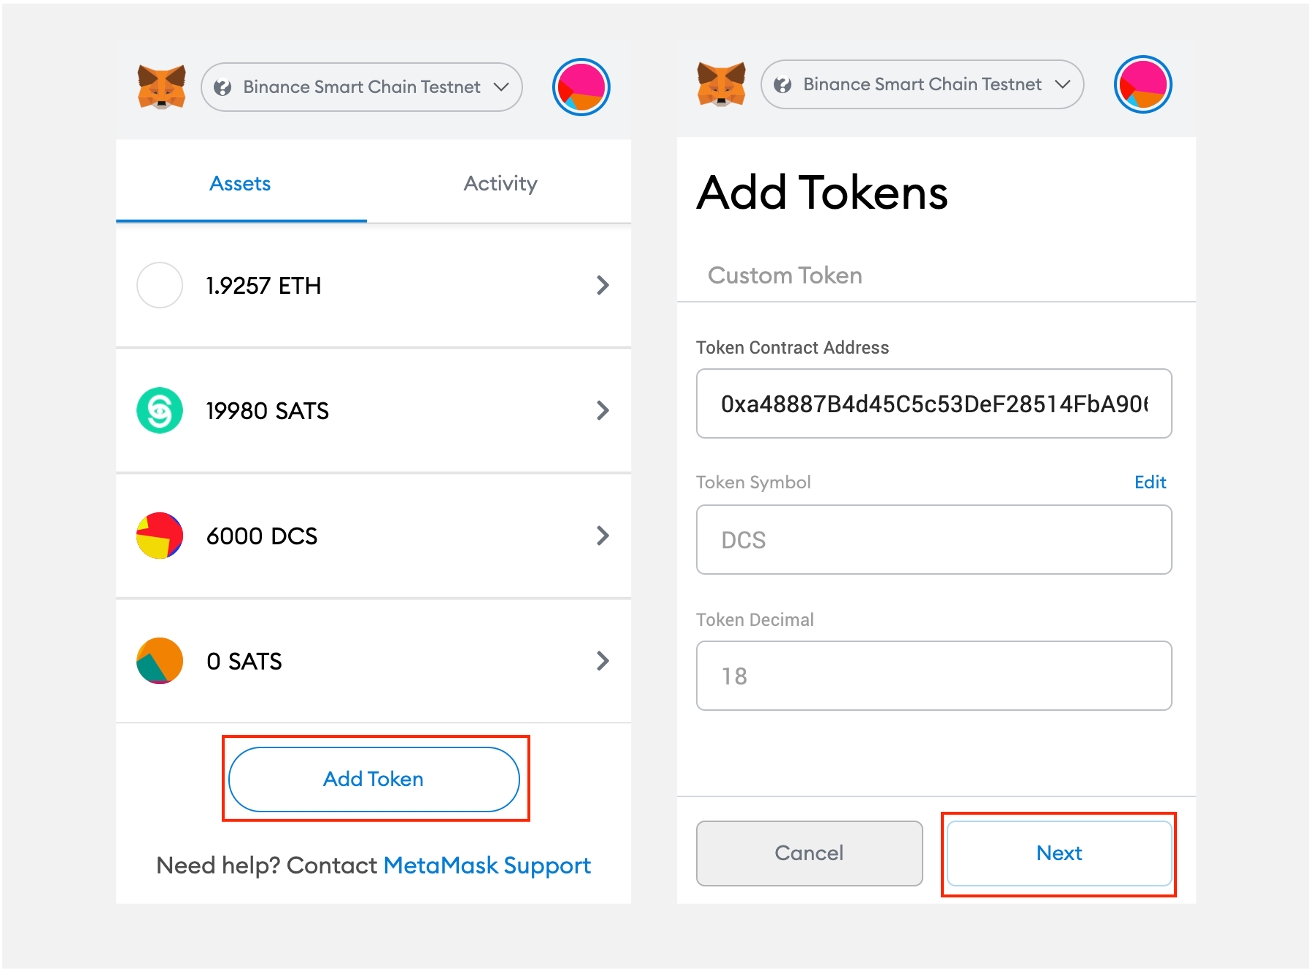1312x970 pixels.
Task: Open account avatar in the left panel
Action: point(581,87)
